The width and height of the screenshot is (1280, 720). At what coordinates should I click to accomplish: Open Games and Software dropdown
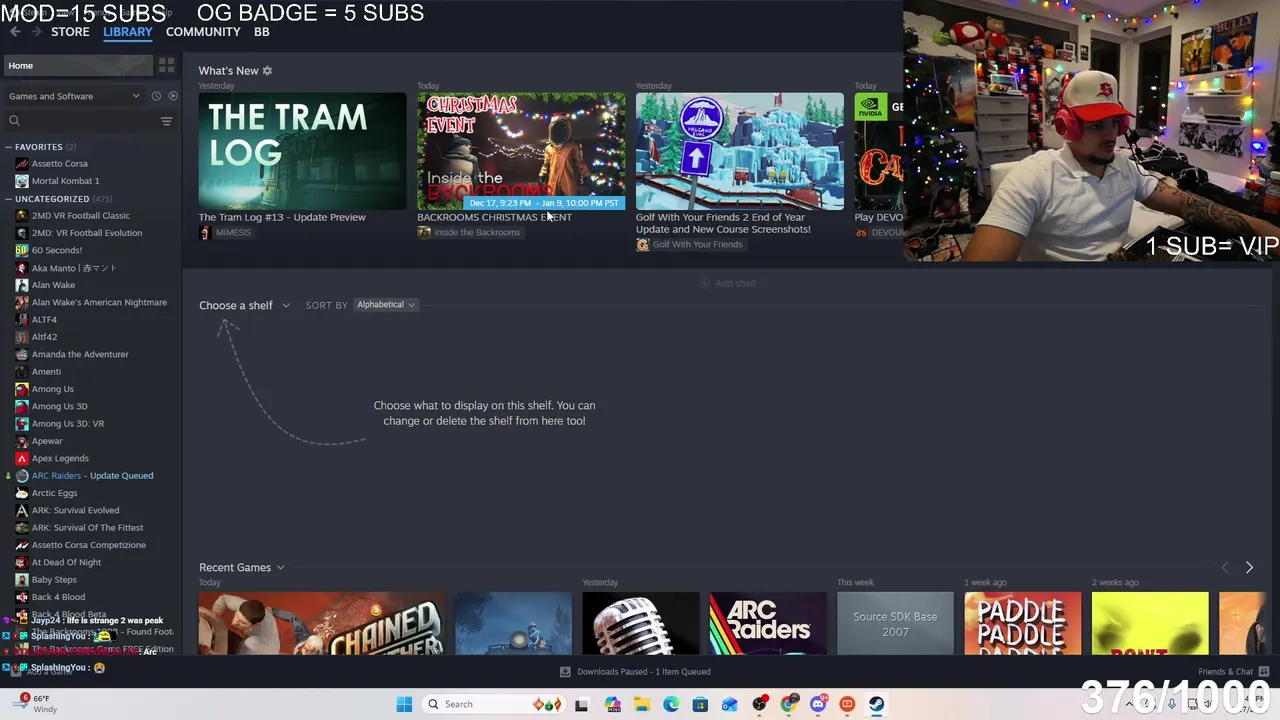coord(74,96)
